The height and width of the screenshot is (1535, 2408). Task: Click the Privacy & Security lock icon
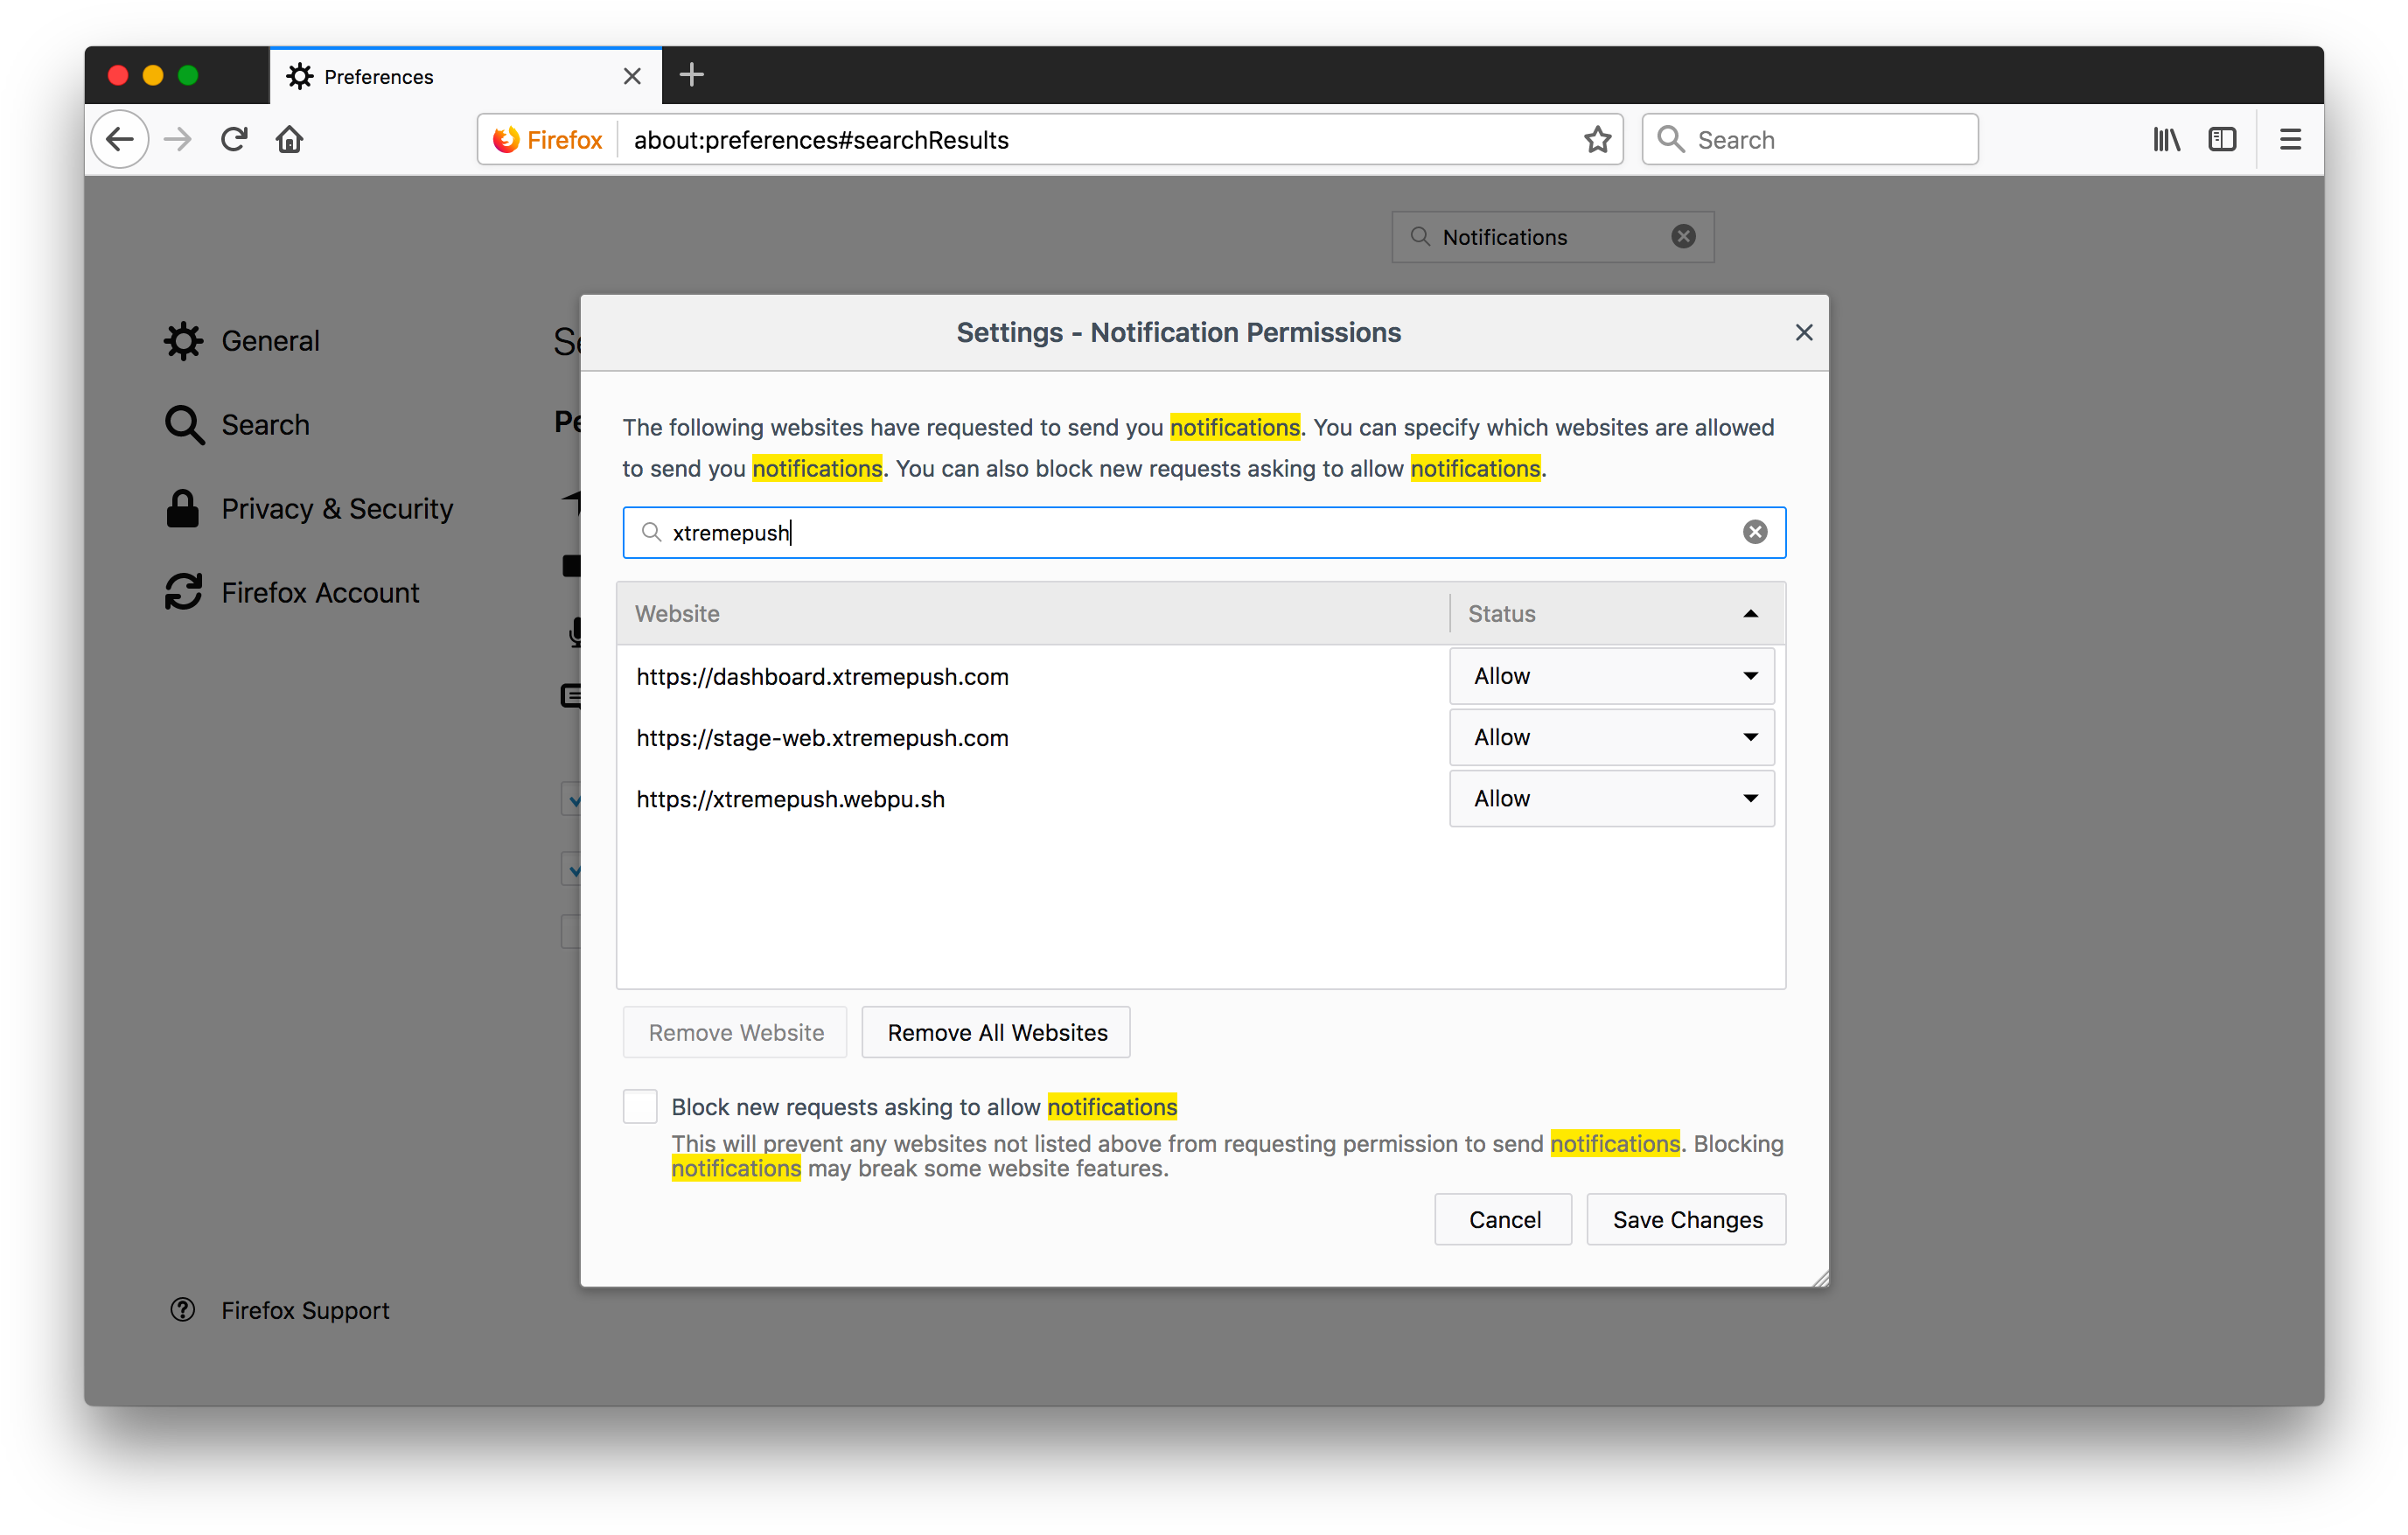(x=182, y=509)
